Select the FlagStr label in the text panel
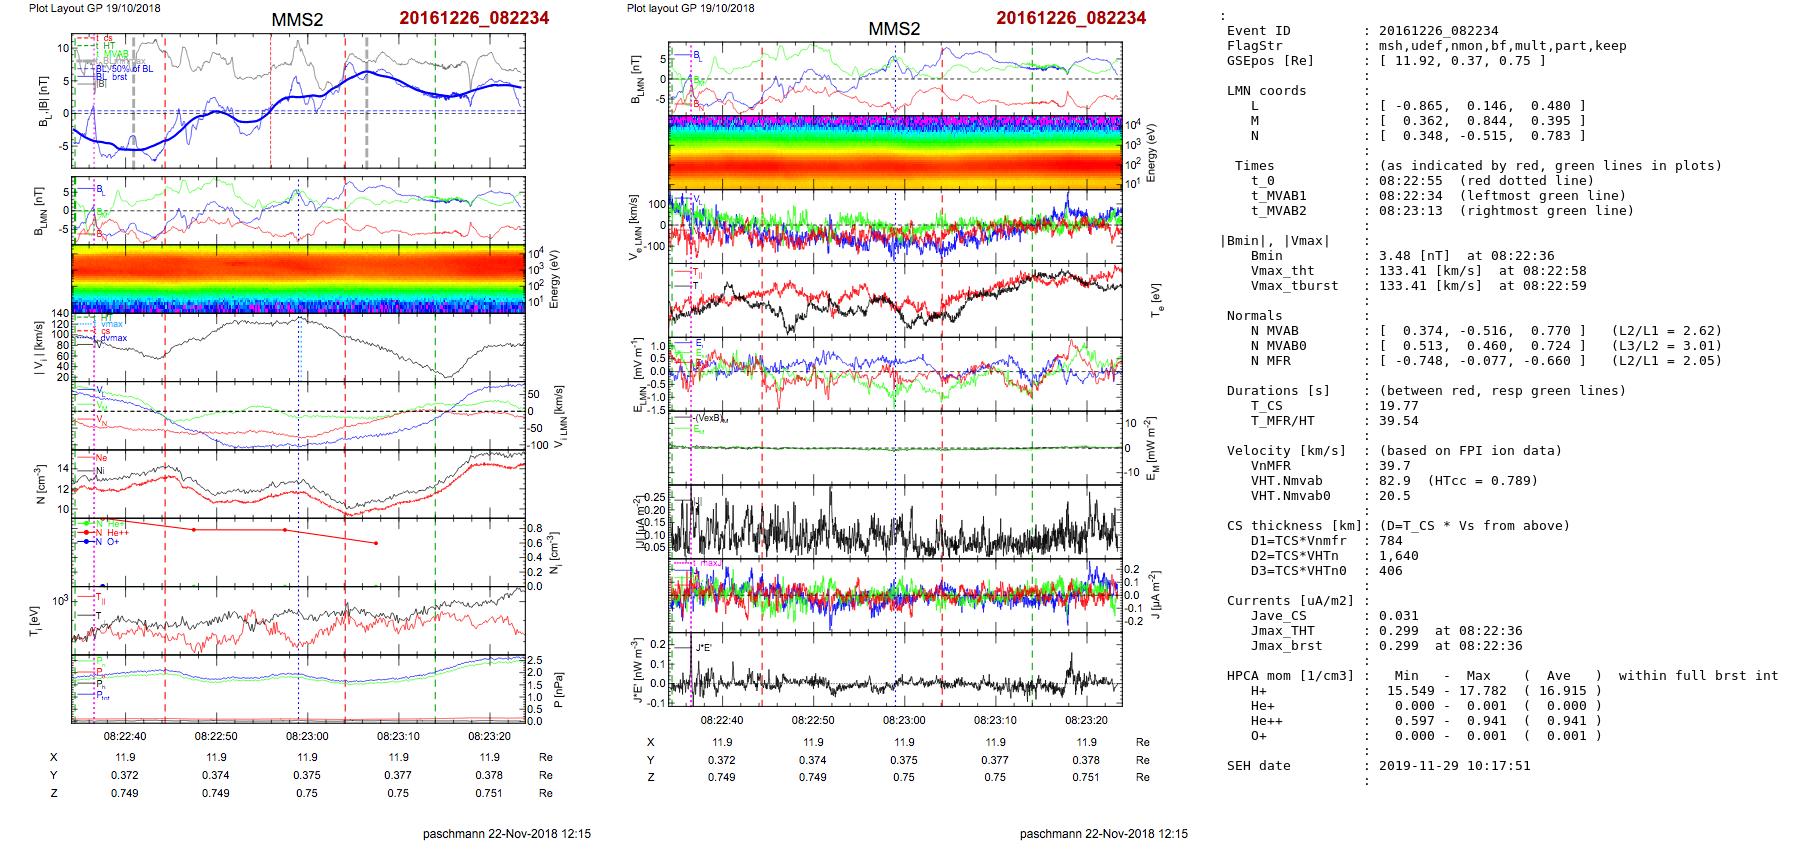The image size is (1804, 841). (1254, 46)
